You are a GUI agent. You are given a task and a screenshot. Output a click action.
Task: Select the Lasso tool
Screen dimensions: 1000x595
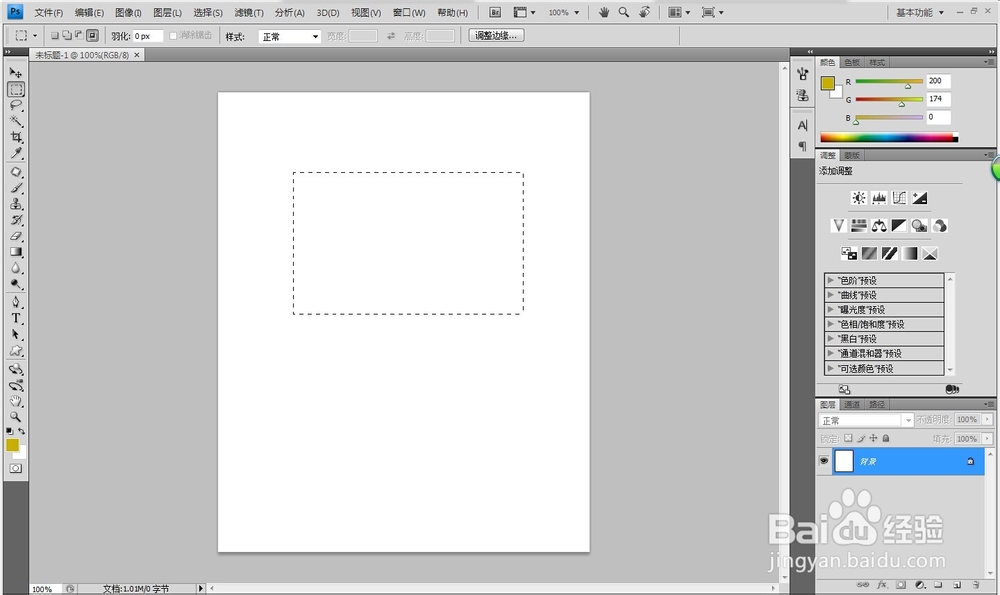pyautogui.click(x=16, y=105)
